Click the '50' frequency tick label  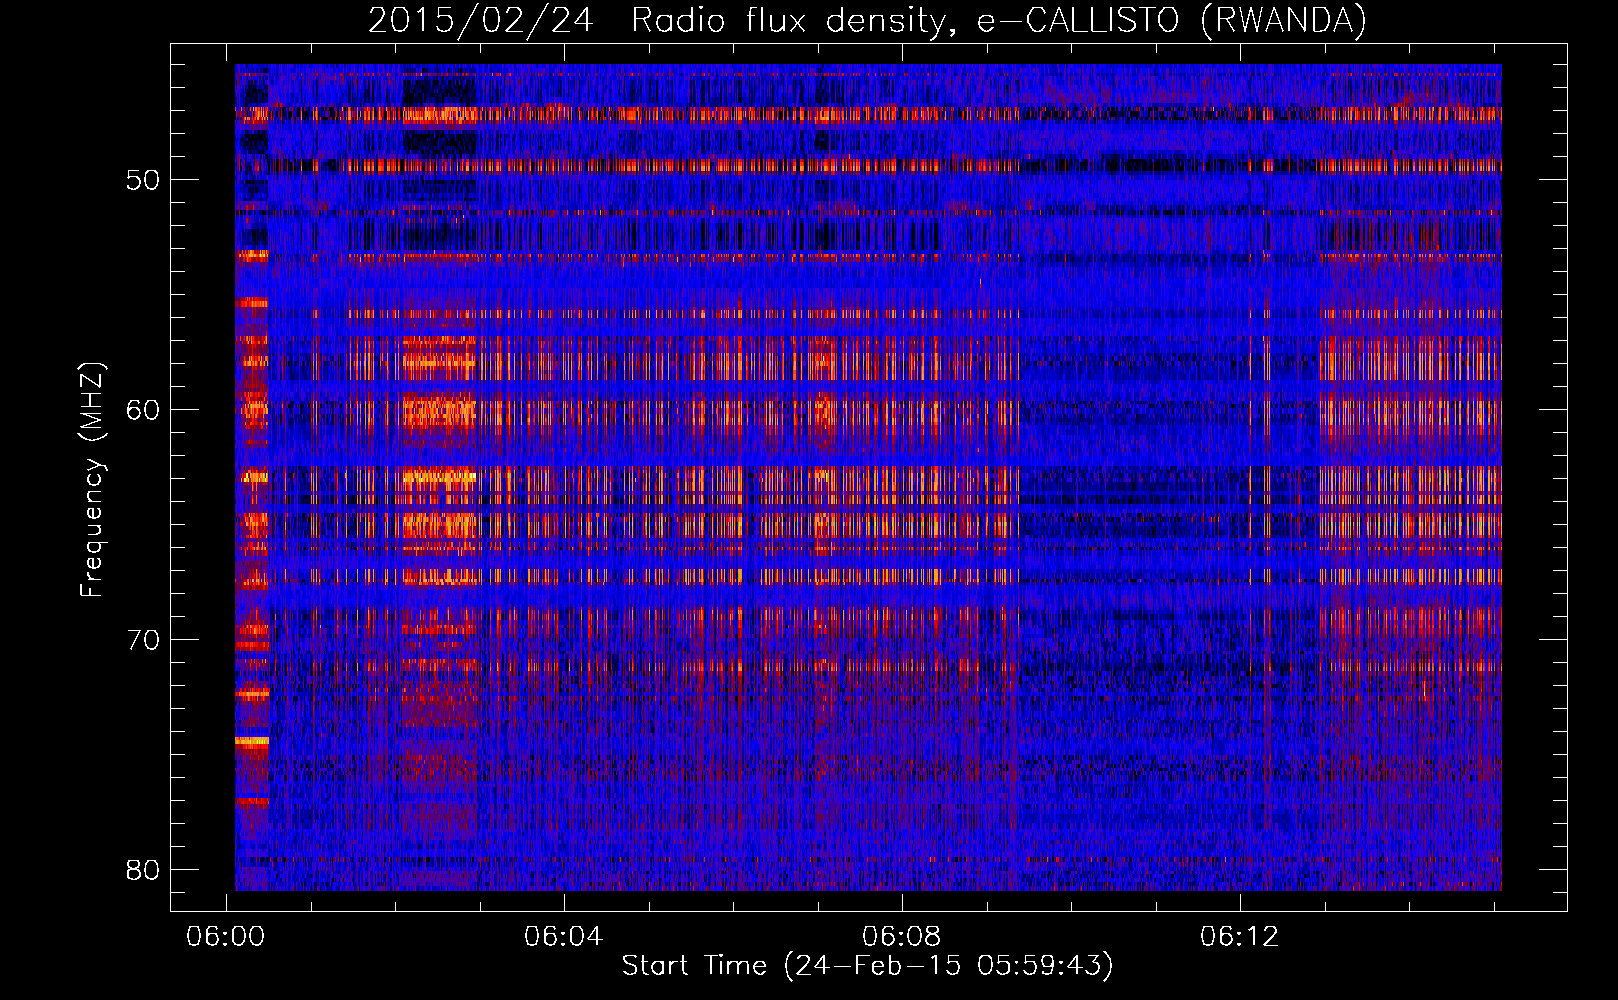coord(143,181)
